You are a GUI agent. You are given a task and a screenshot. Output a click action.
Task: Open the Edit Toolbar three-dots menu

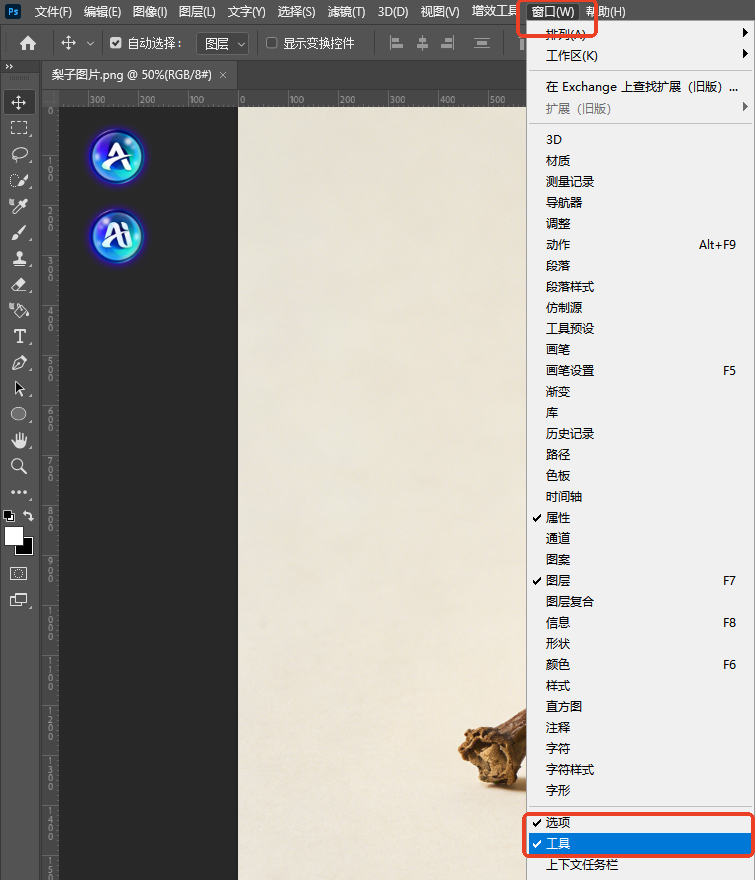pyautogui.click(x=19, y=492)
